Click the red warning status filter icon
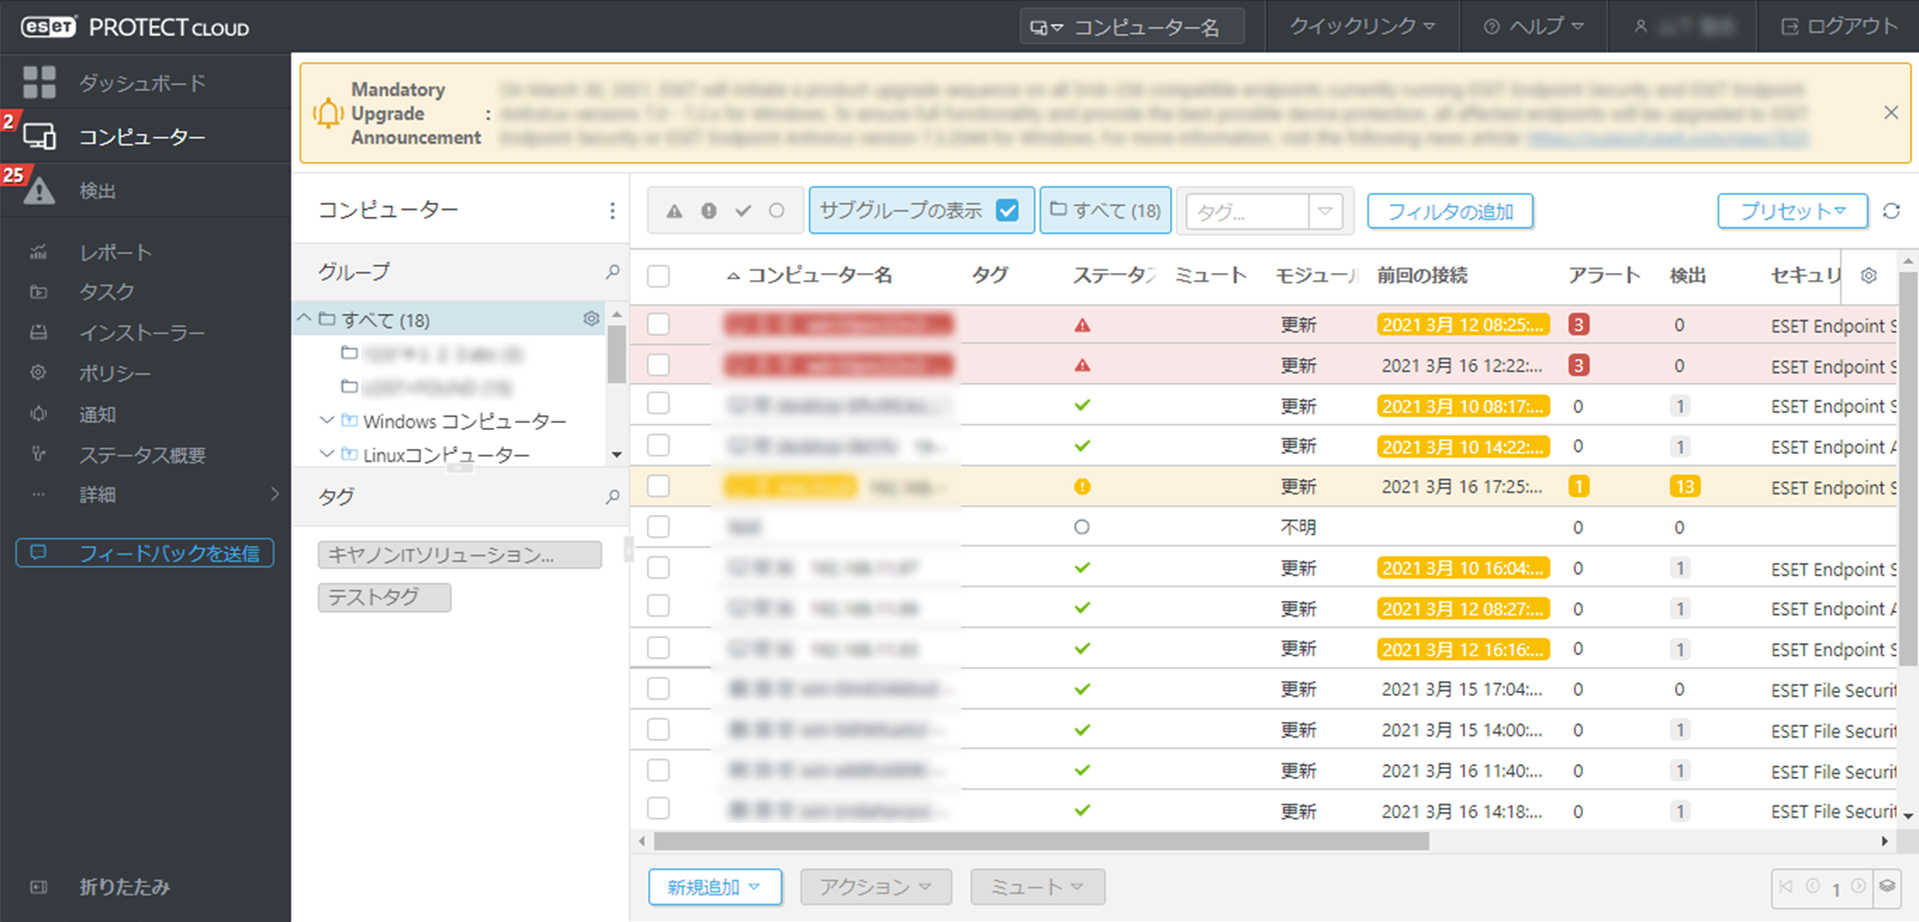Screen dimensions: 1919x922 click(x=675, y=211)
